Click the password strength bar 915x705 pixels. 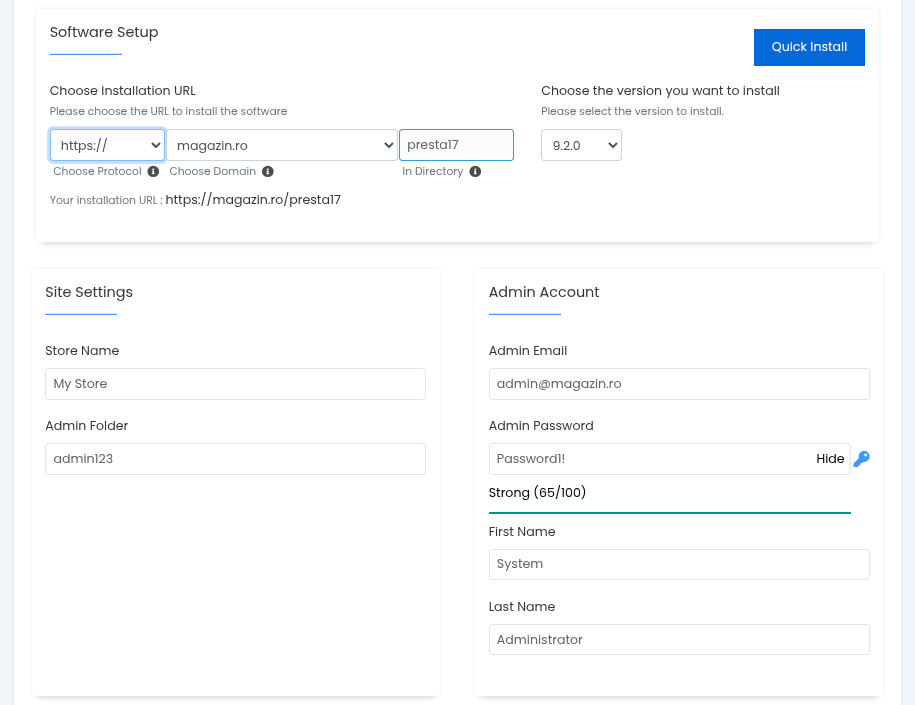[669, 512]
